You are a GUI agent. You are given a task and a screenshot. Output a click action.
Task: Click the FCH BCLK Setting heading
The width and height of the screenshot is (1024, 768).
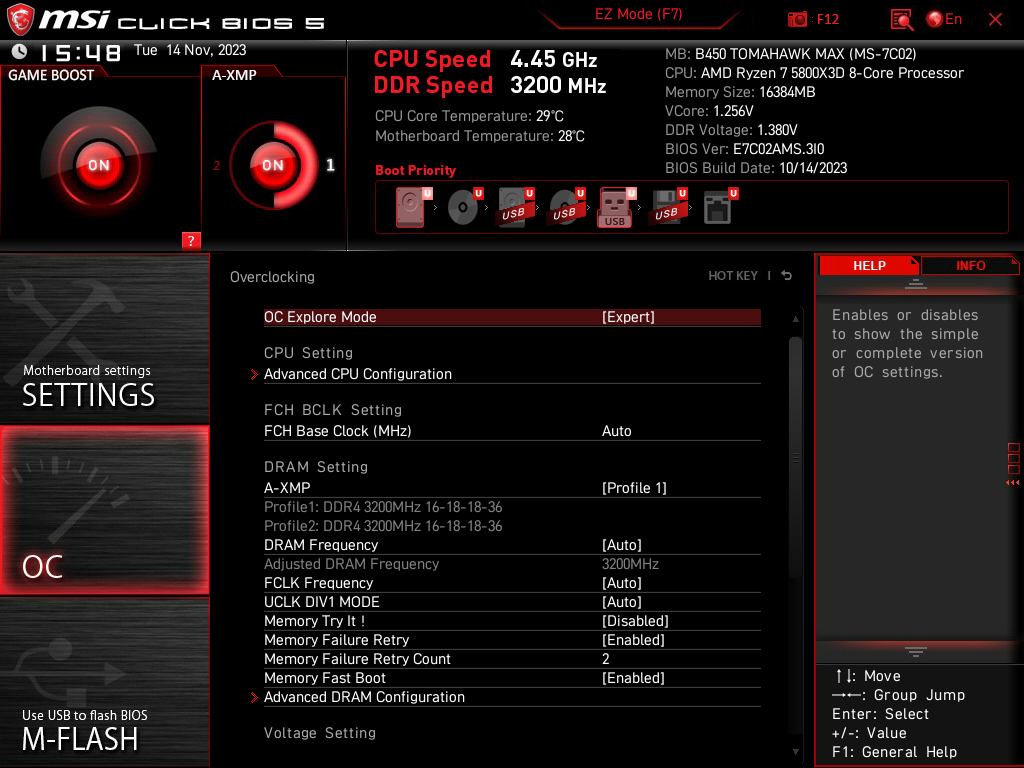point(333,409)
